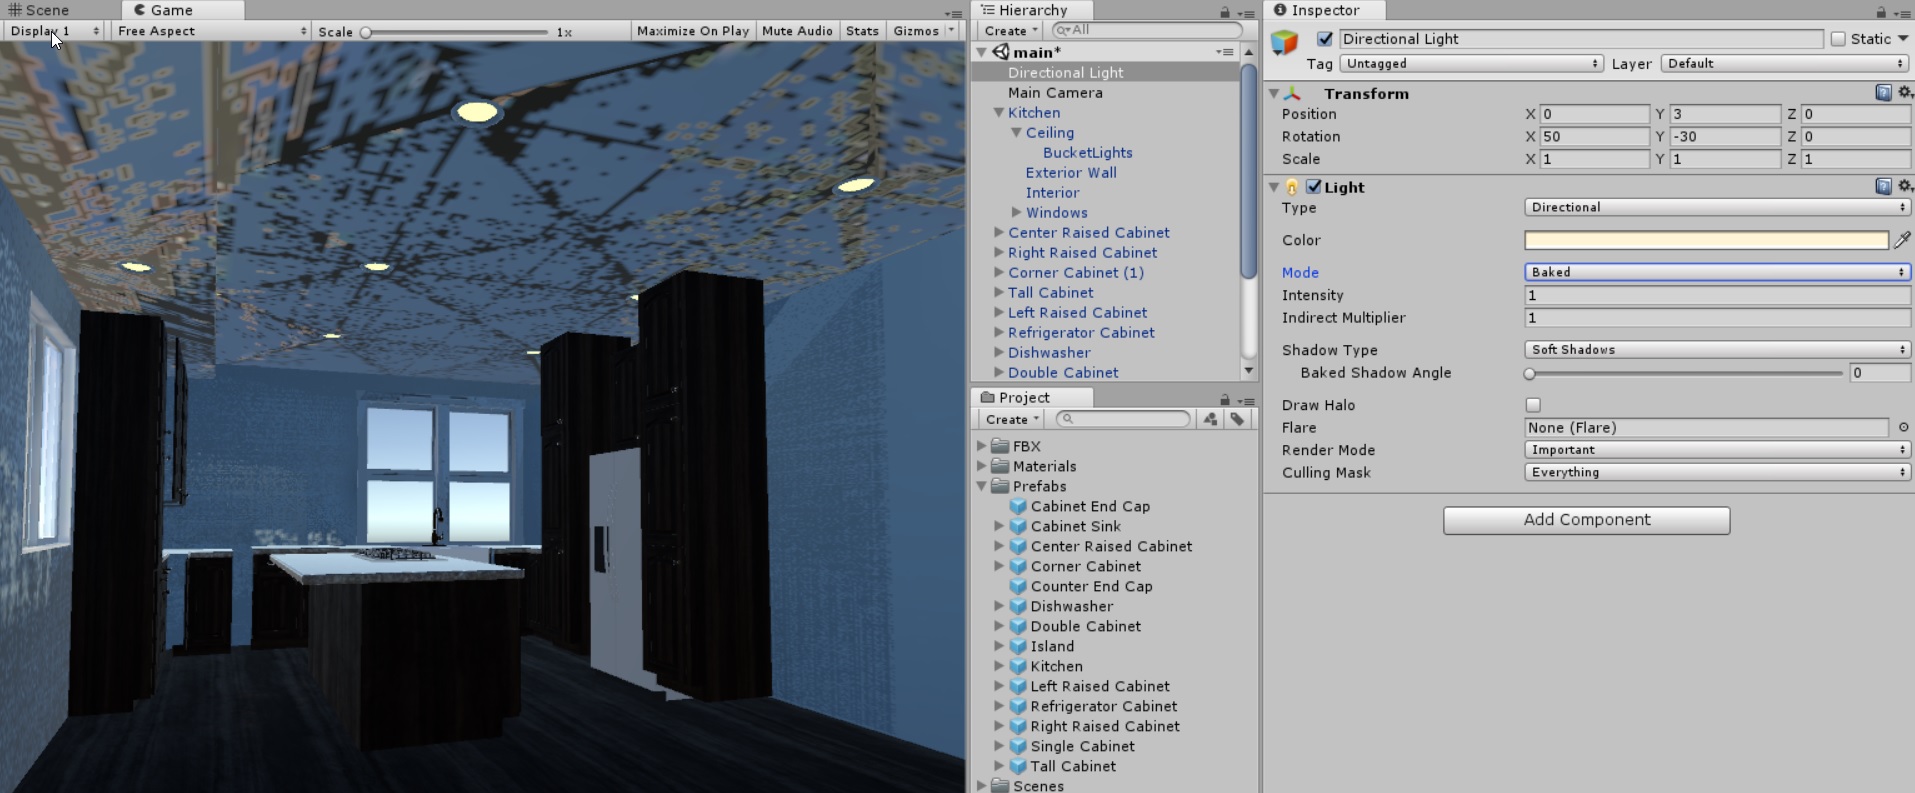Click the Inspector panel lock icon

coord(1880,12)
